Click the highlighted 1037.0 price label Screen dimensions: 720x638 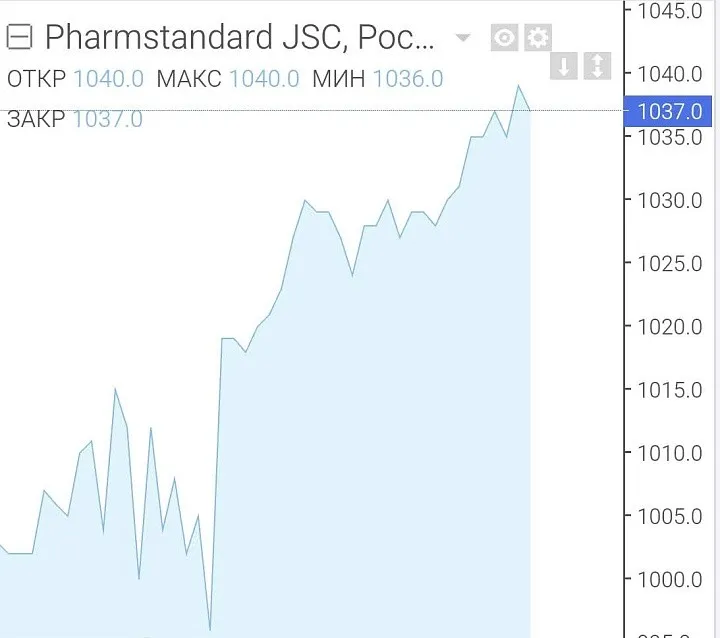pyautogui.click(x=668, y=111)
